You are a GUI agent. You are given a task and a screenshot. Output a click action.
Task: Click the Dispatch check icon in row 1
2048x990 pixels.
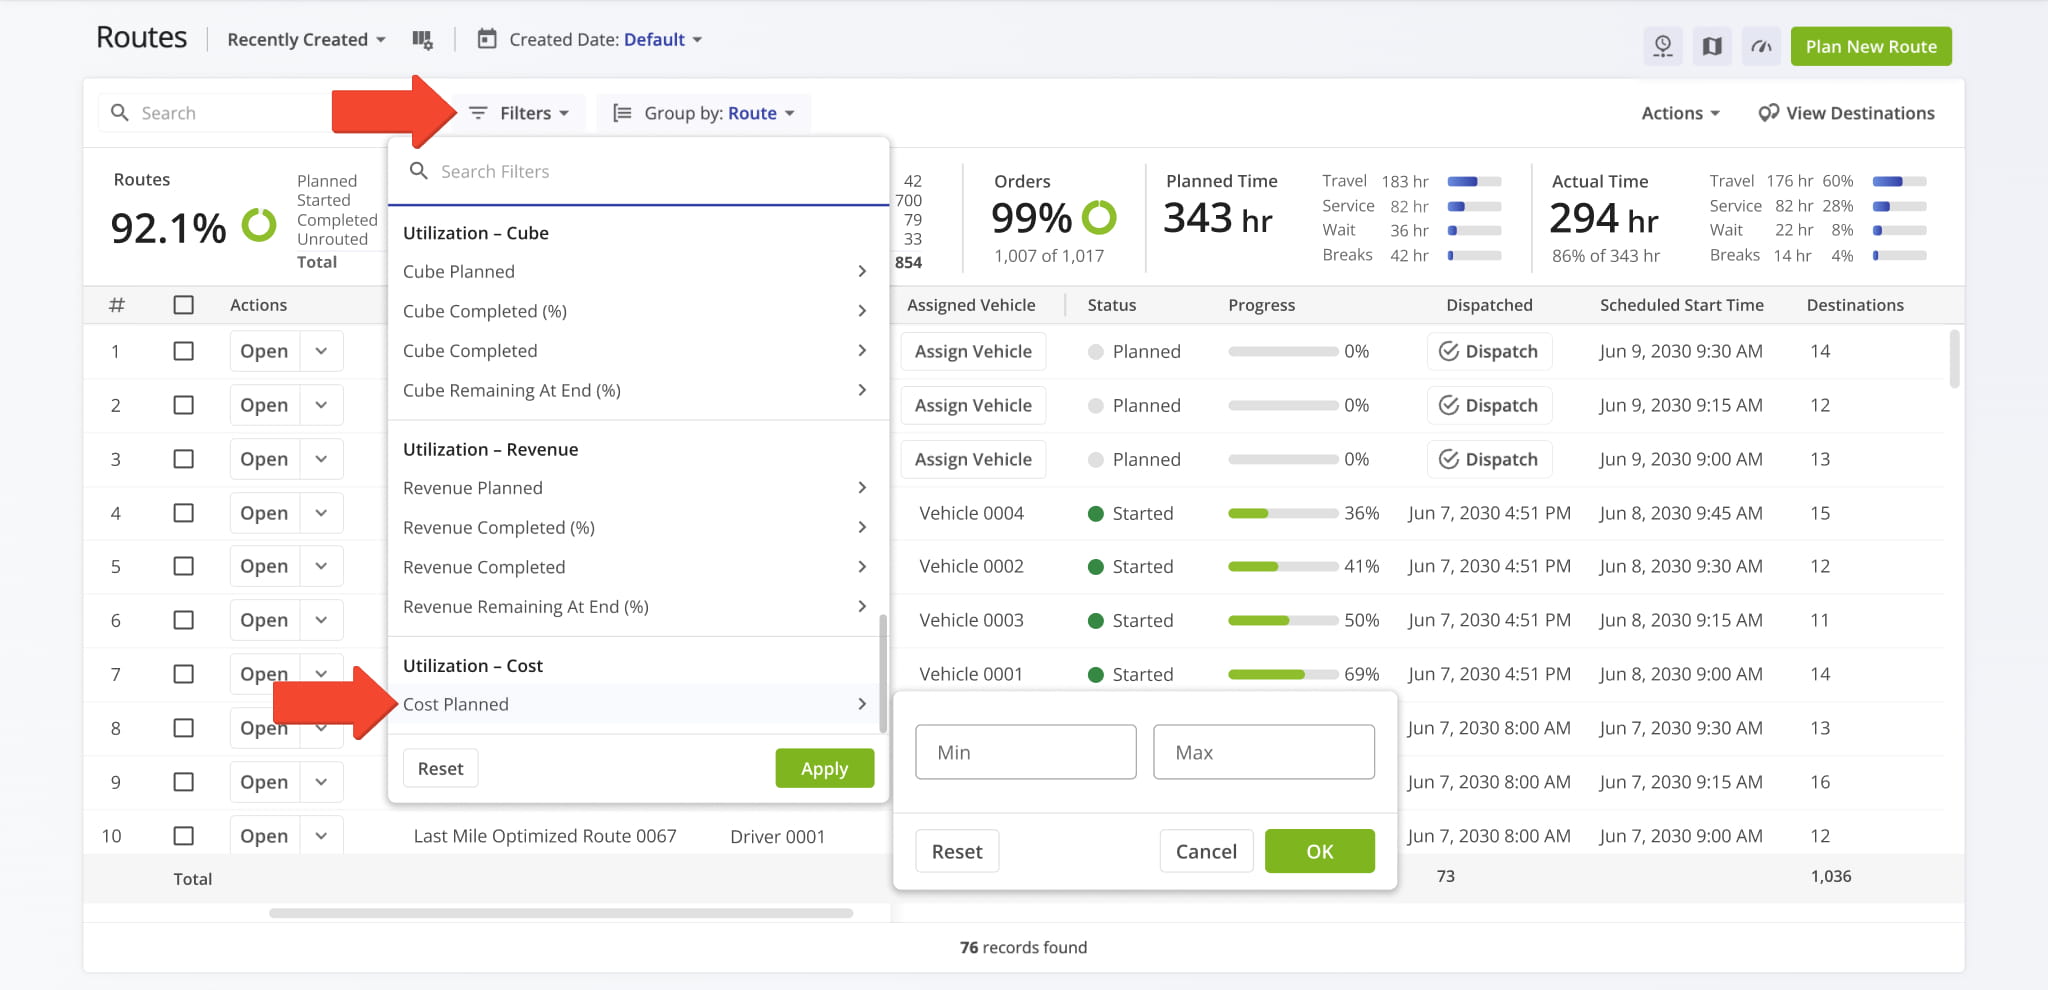[1448, 351]
